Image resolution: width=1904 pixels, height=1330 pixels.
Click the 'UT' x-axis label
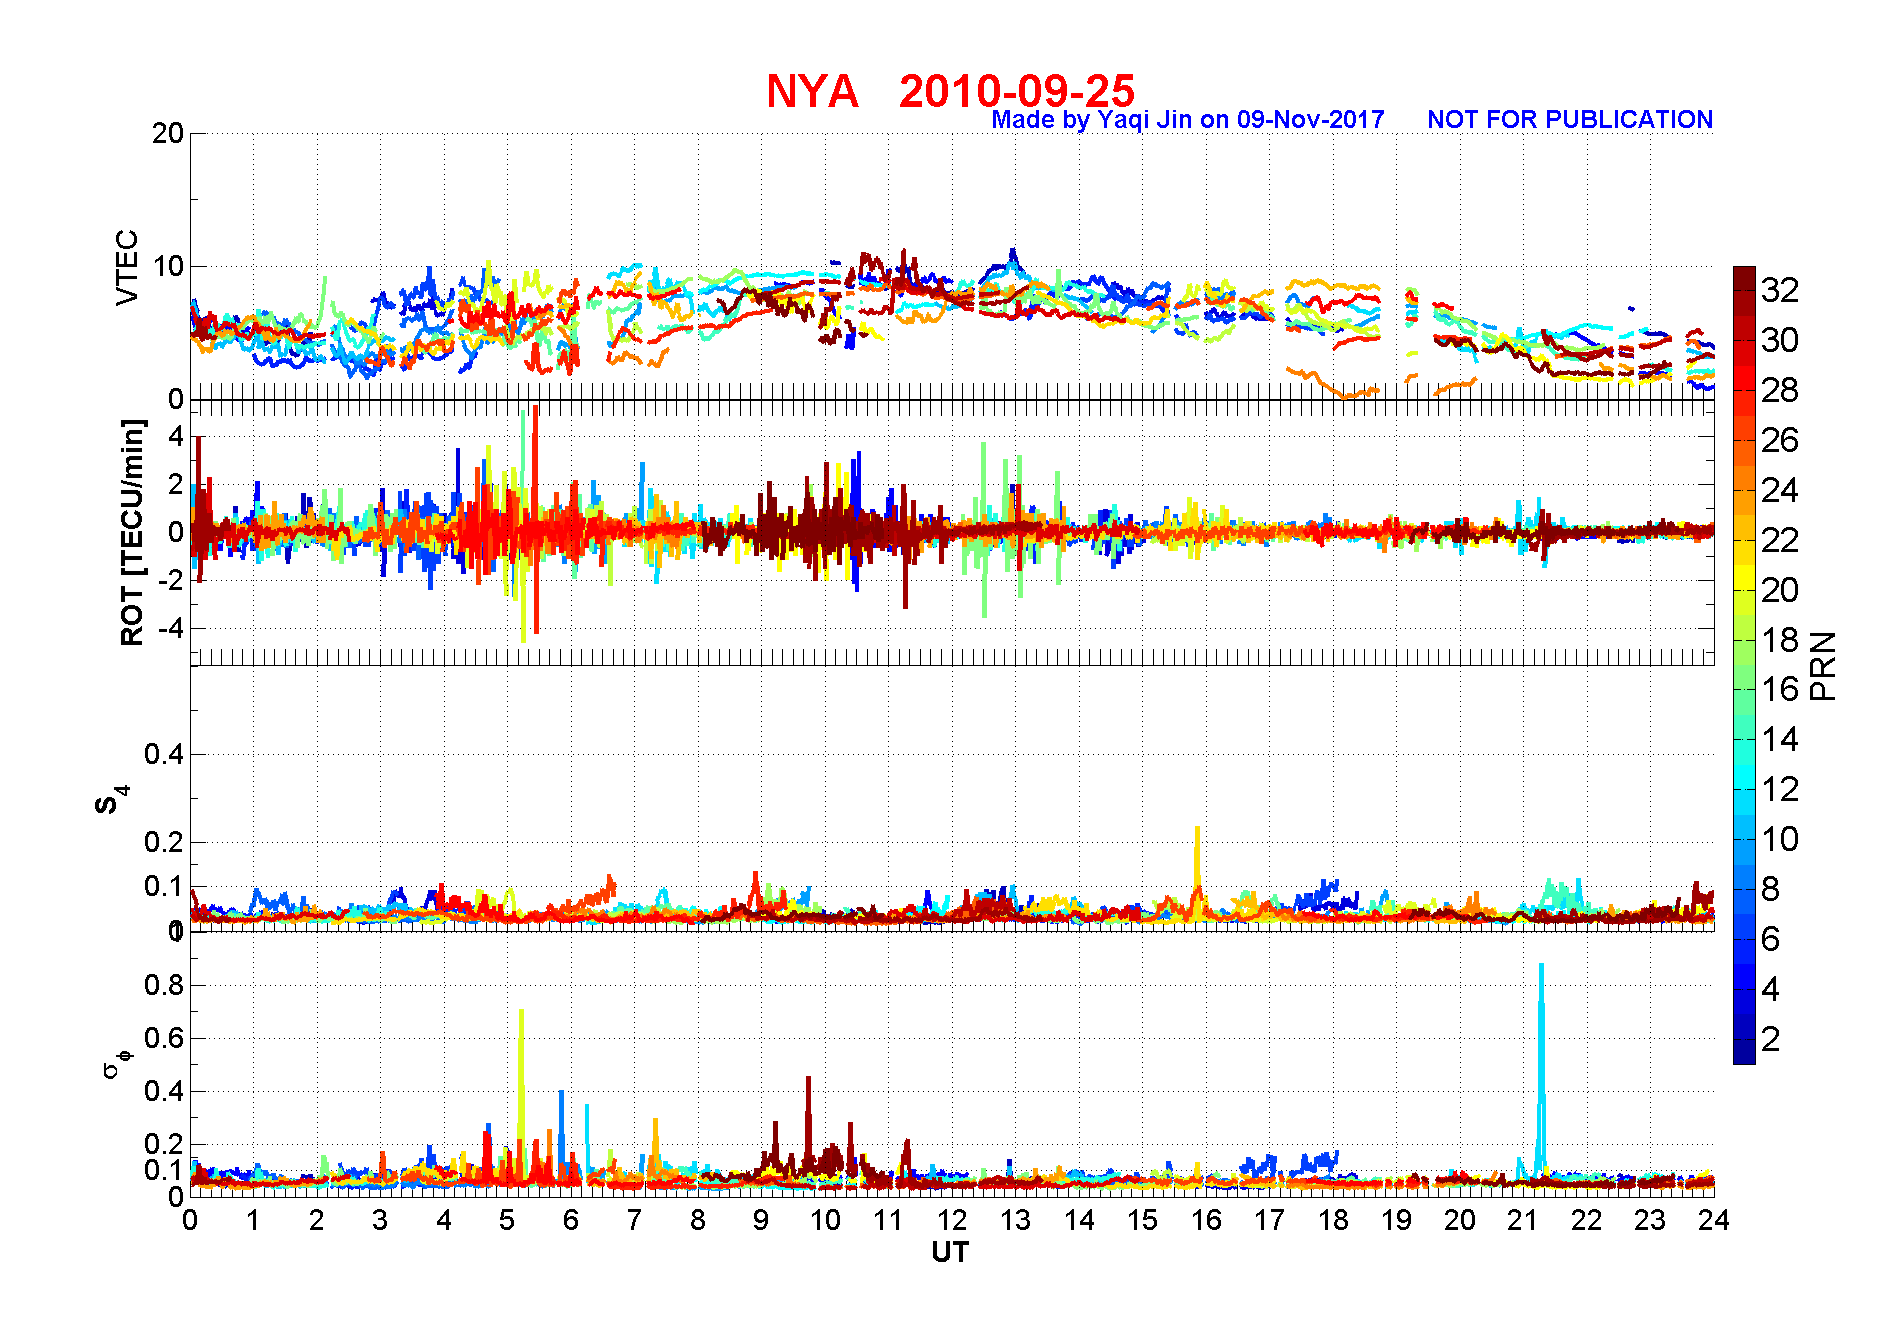pos(950,1252)
